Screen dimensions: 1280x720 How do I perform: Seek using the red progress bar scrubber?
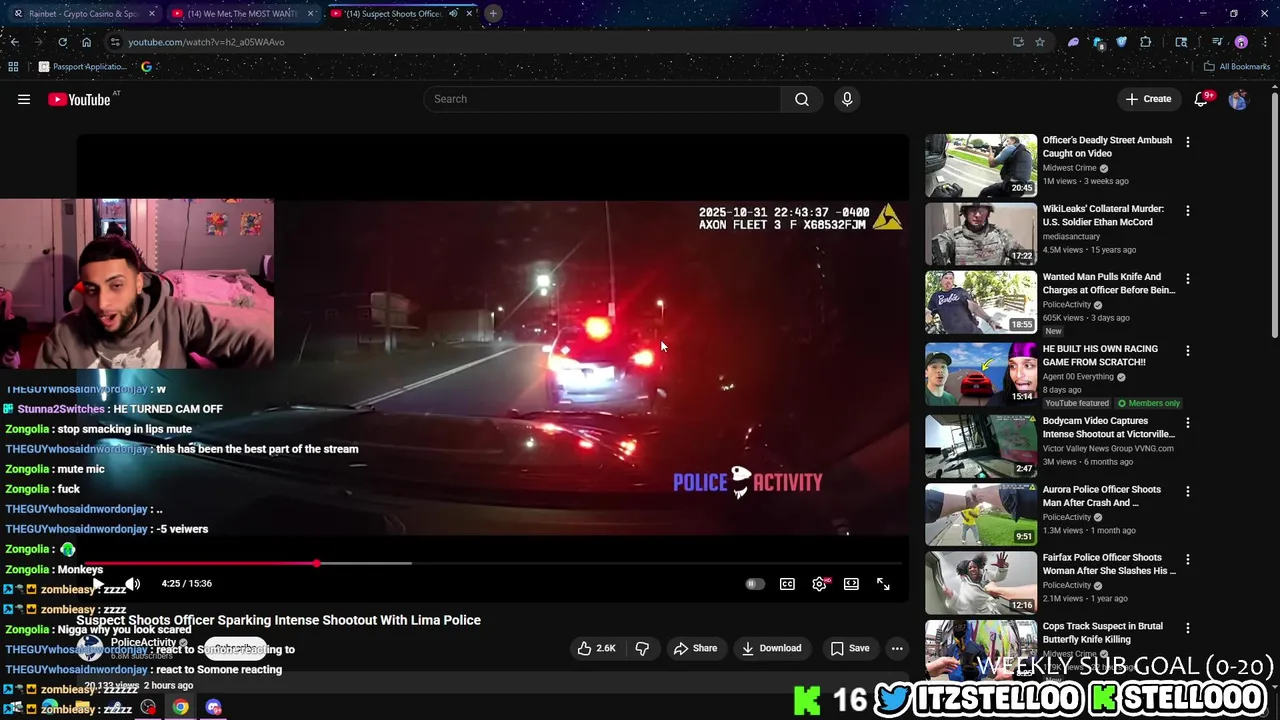(x=317, y=564)
